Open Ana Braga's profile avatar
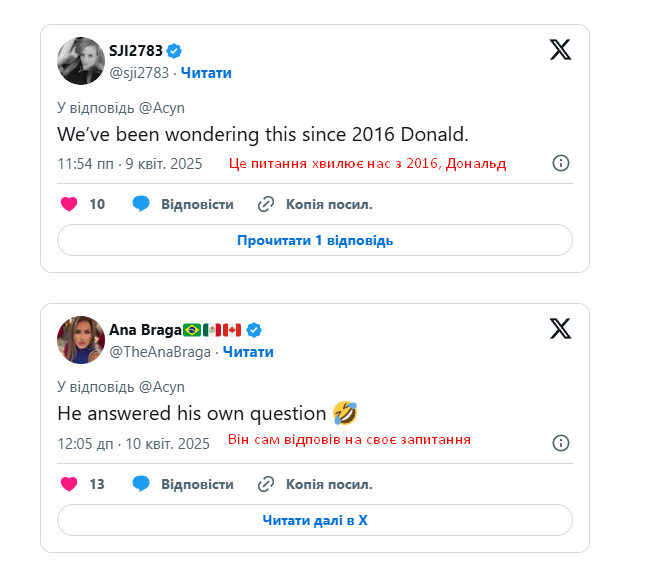The width and height of the screenshot is (665, 579). [80, 340]
